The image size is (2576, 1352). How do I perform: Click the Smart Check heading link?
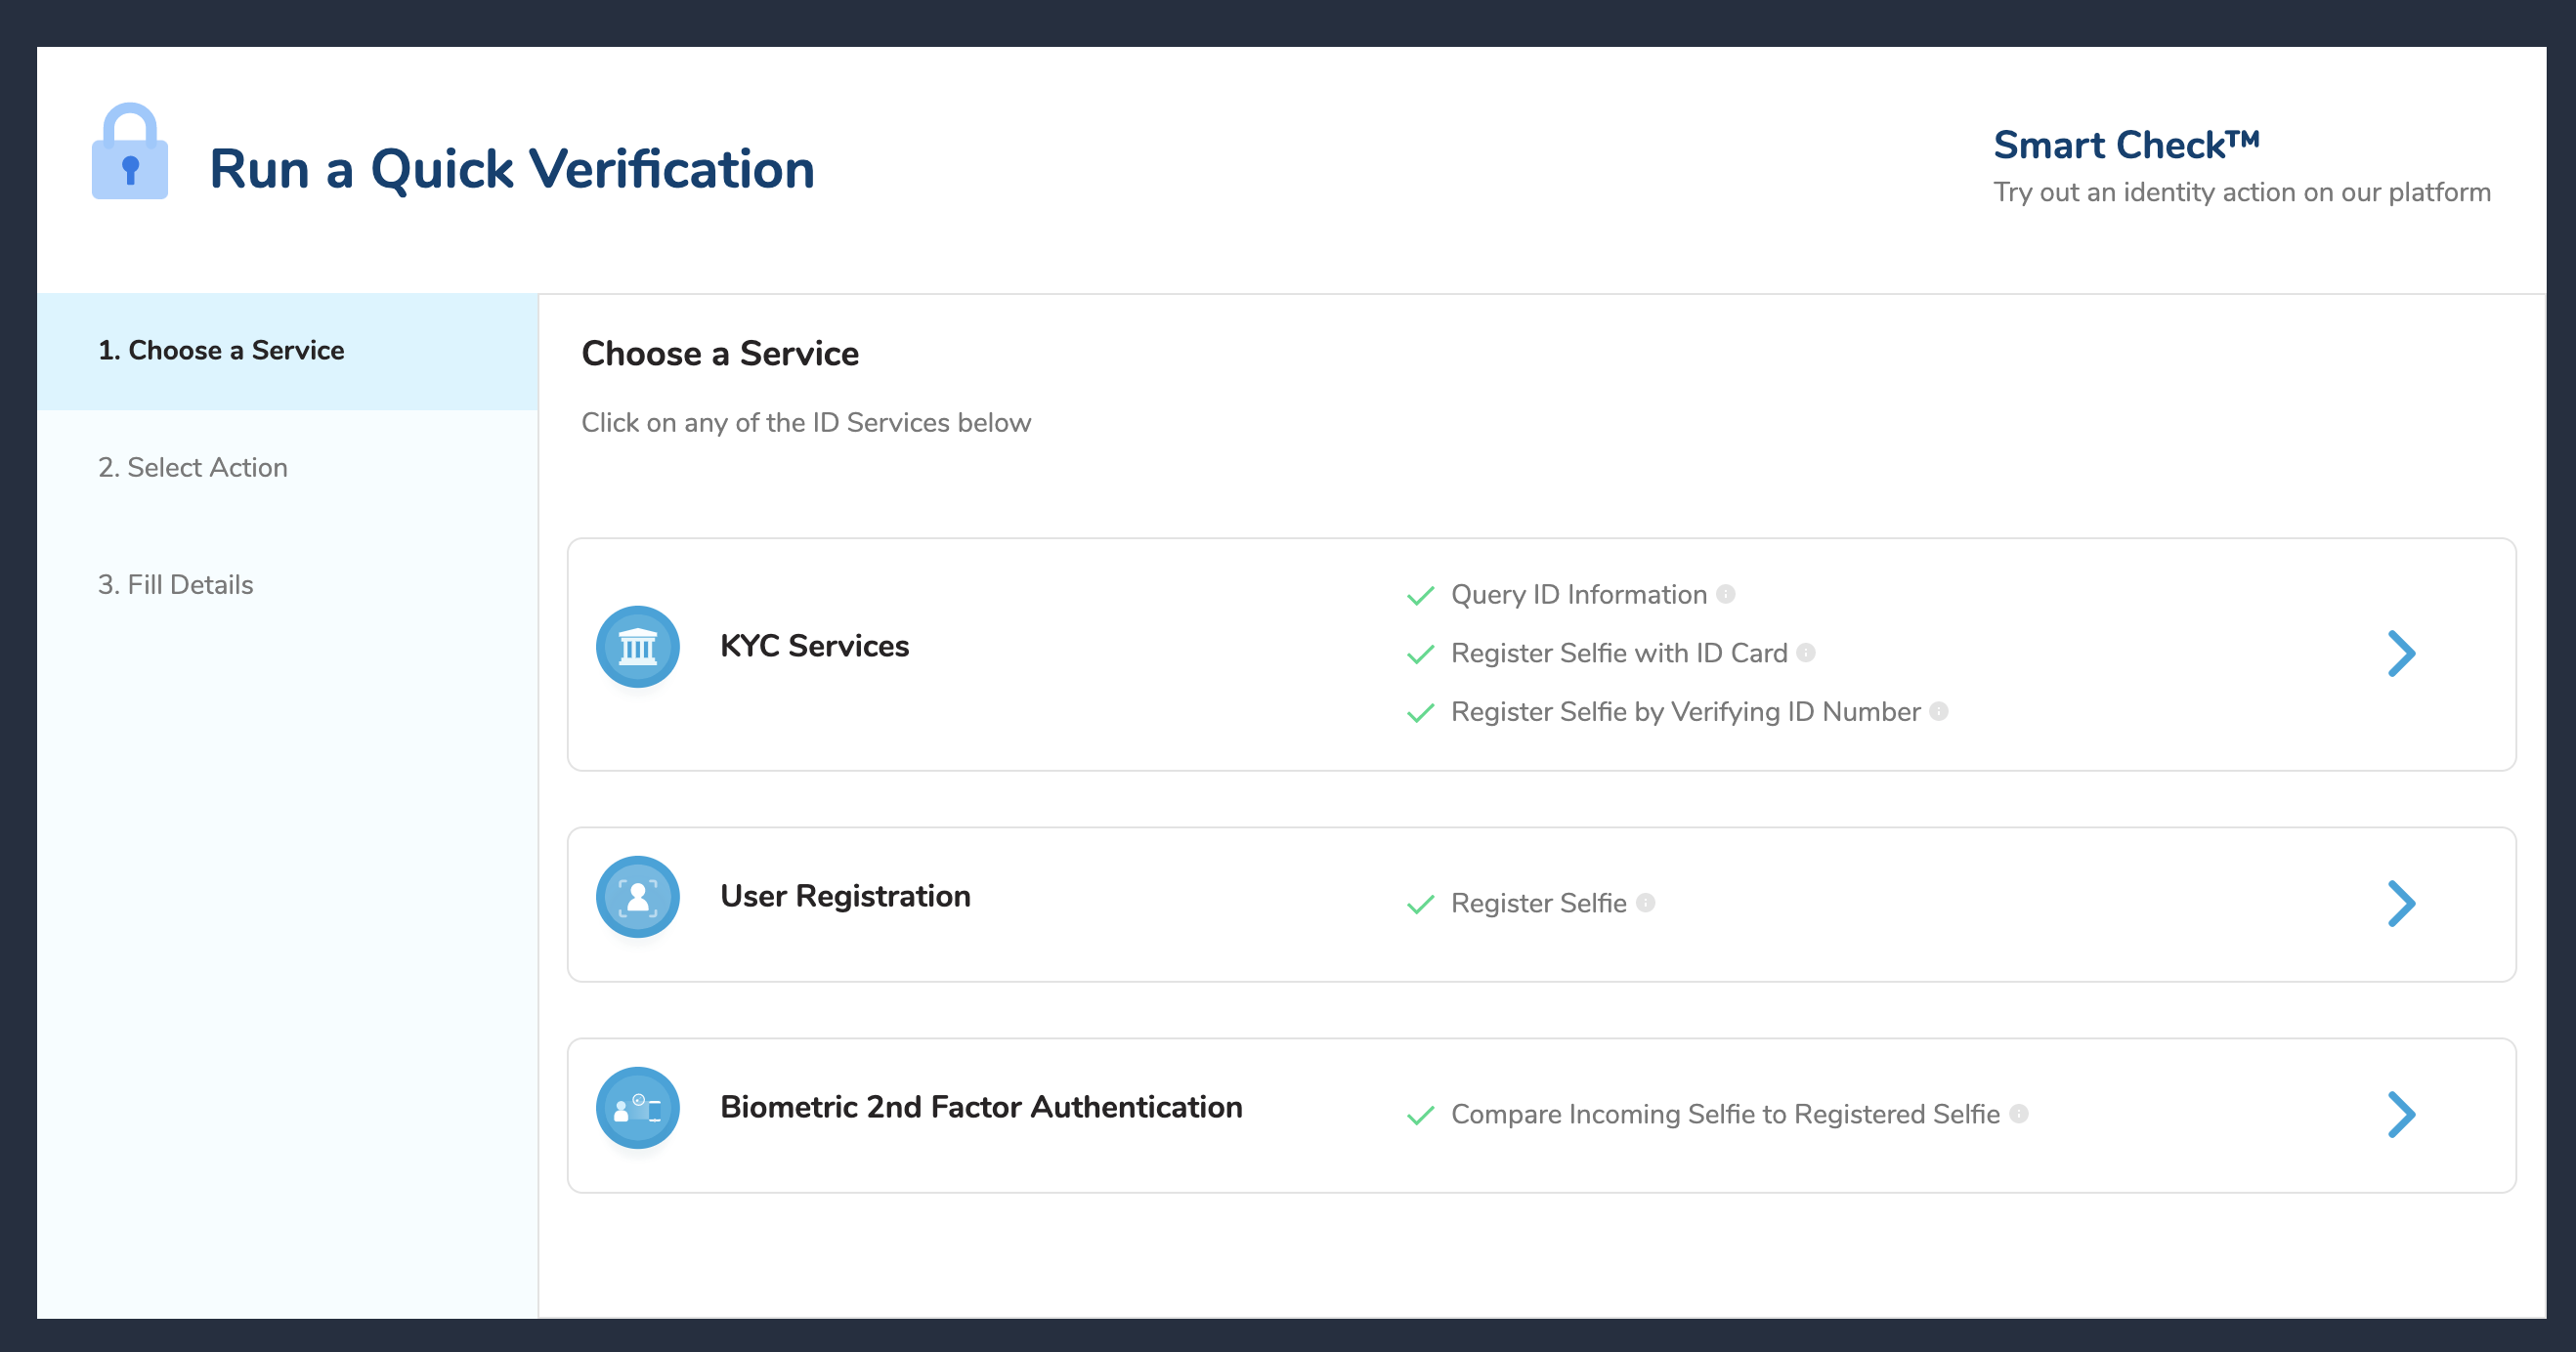(x=2125, y=146)
